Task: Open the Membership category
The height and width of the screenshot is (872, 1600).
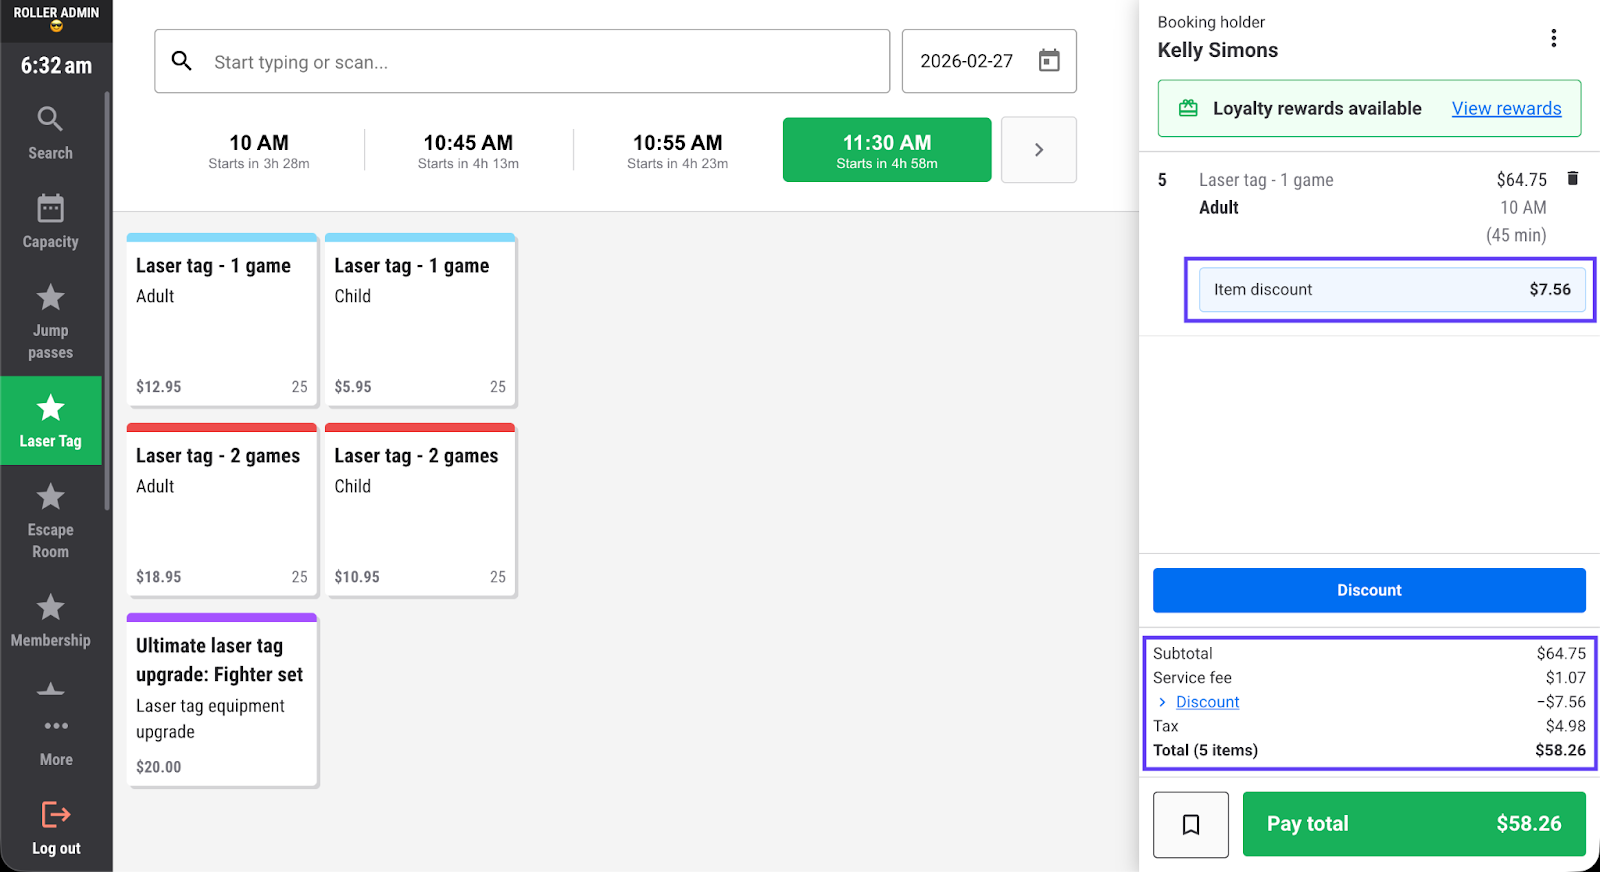Action: point(50,619)
